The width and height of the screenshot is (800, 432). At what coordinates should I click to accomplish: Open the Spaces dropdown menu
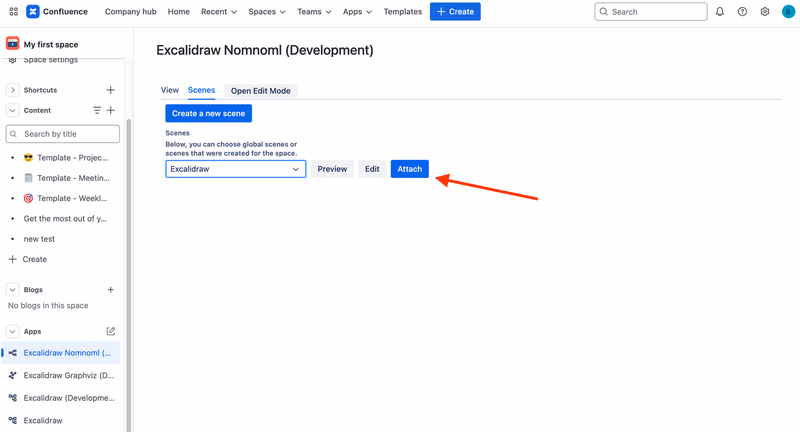click(267, 12)
